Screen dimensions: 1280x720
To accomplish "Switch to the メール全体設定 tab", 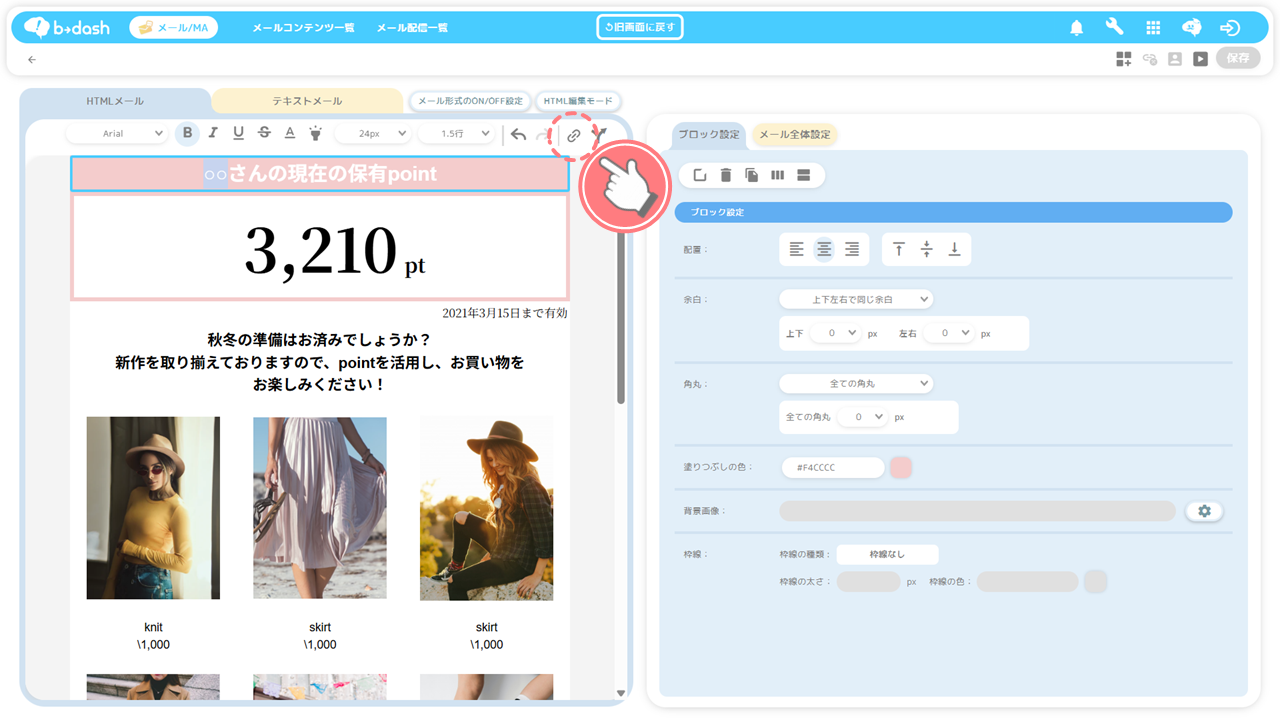I will [x=794, y=134].
